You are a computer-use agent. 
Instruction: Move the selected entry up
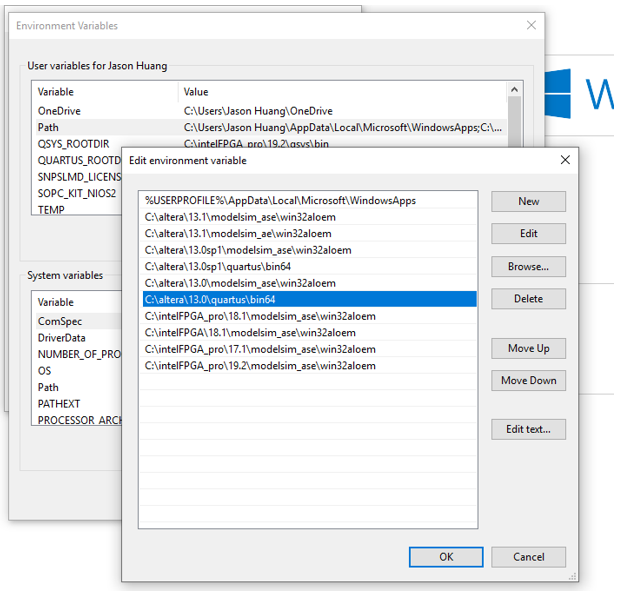pos(528,348)
